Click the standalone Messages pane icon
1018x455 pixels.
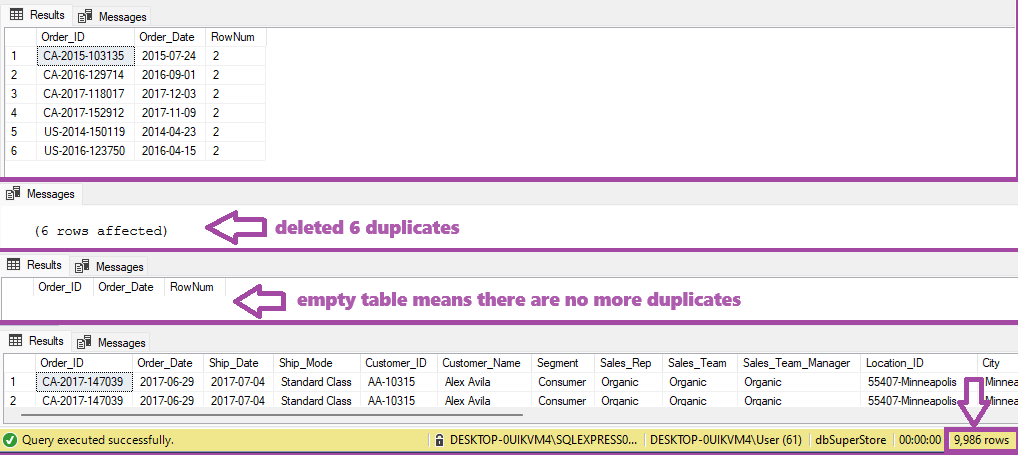(x=13, y=193)
